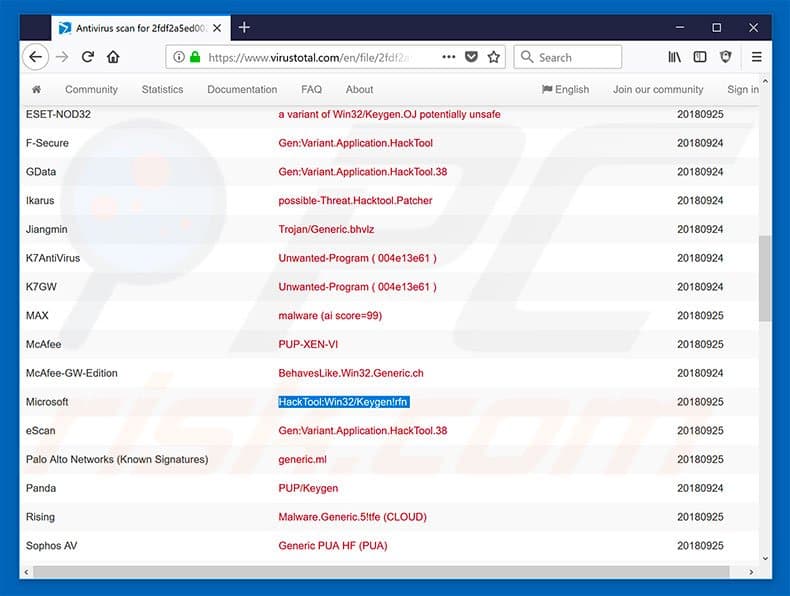Select the ESET-NOD32 engine name
The width and height of the screenshot is (790, 596).
tap(58, 114)
